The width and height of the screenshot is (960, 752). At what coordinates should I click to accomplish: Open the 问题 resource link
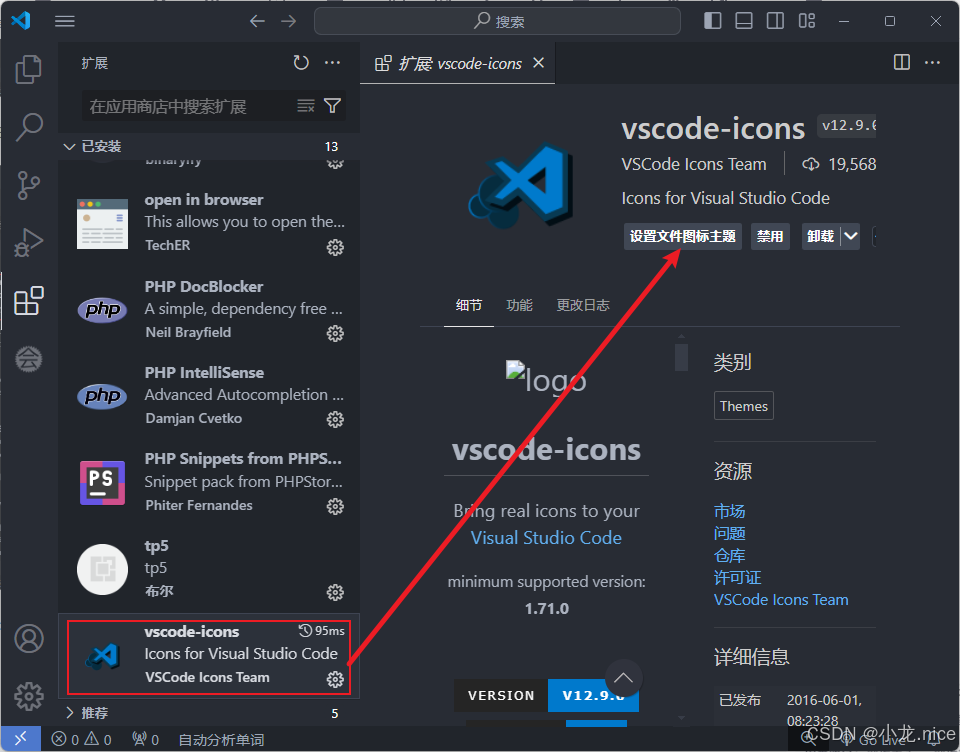729,533
